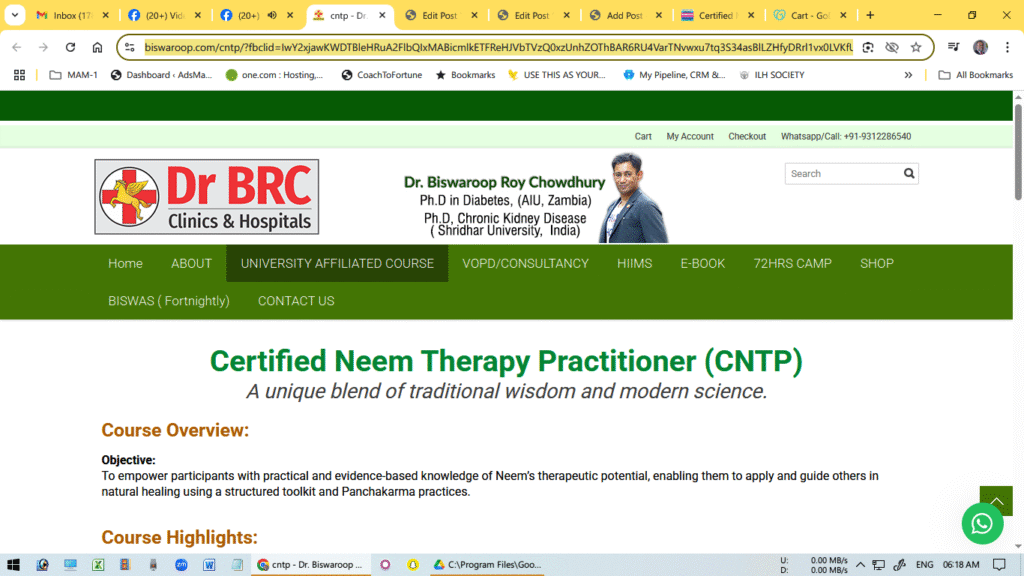Open VOPD/CONSULTANCY menu item
Screen dimensions: 1024x576
pos(525,264)
